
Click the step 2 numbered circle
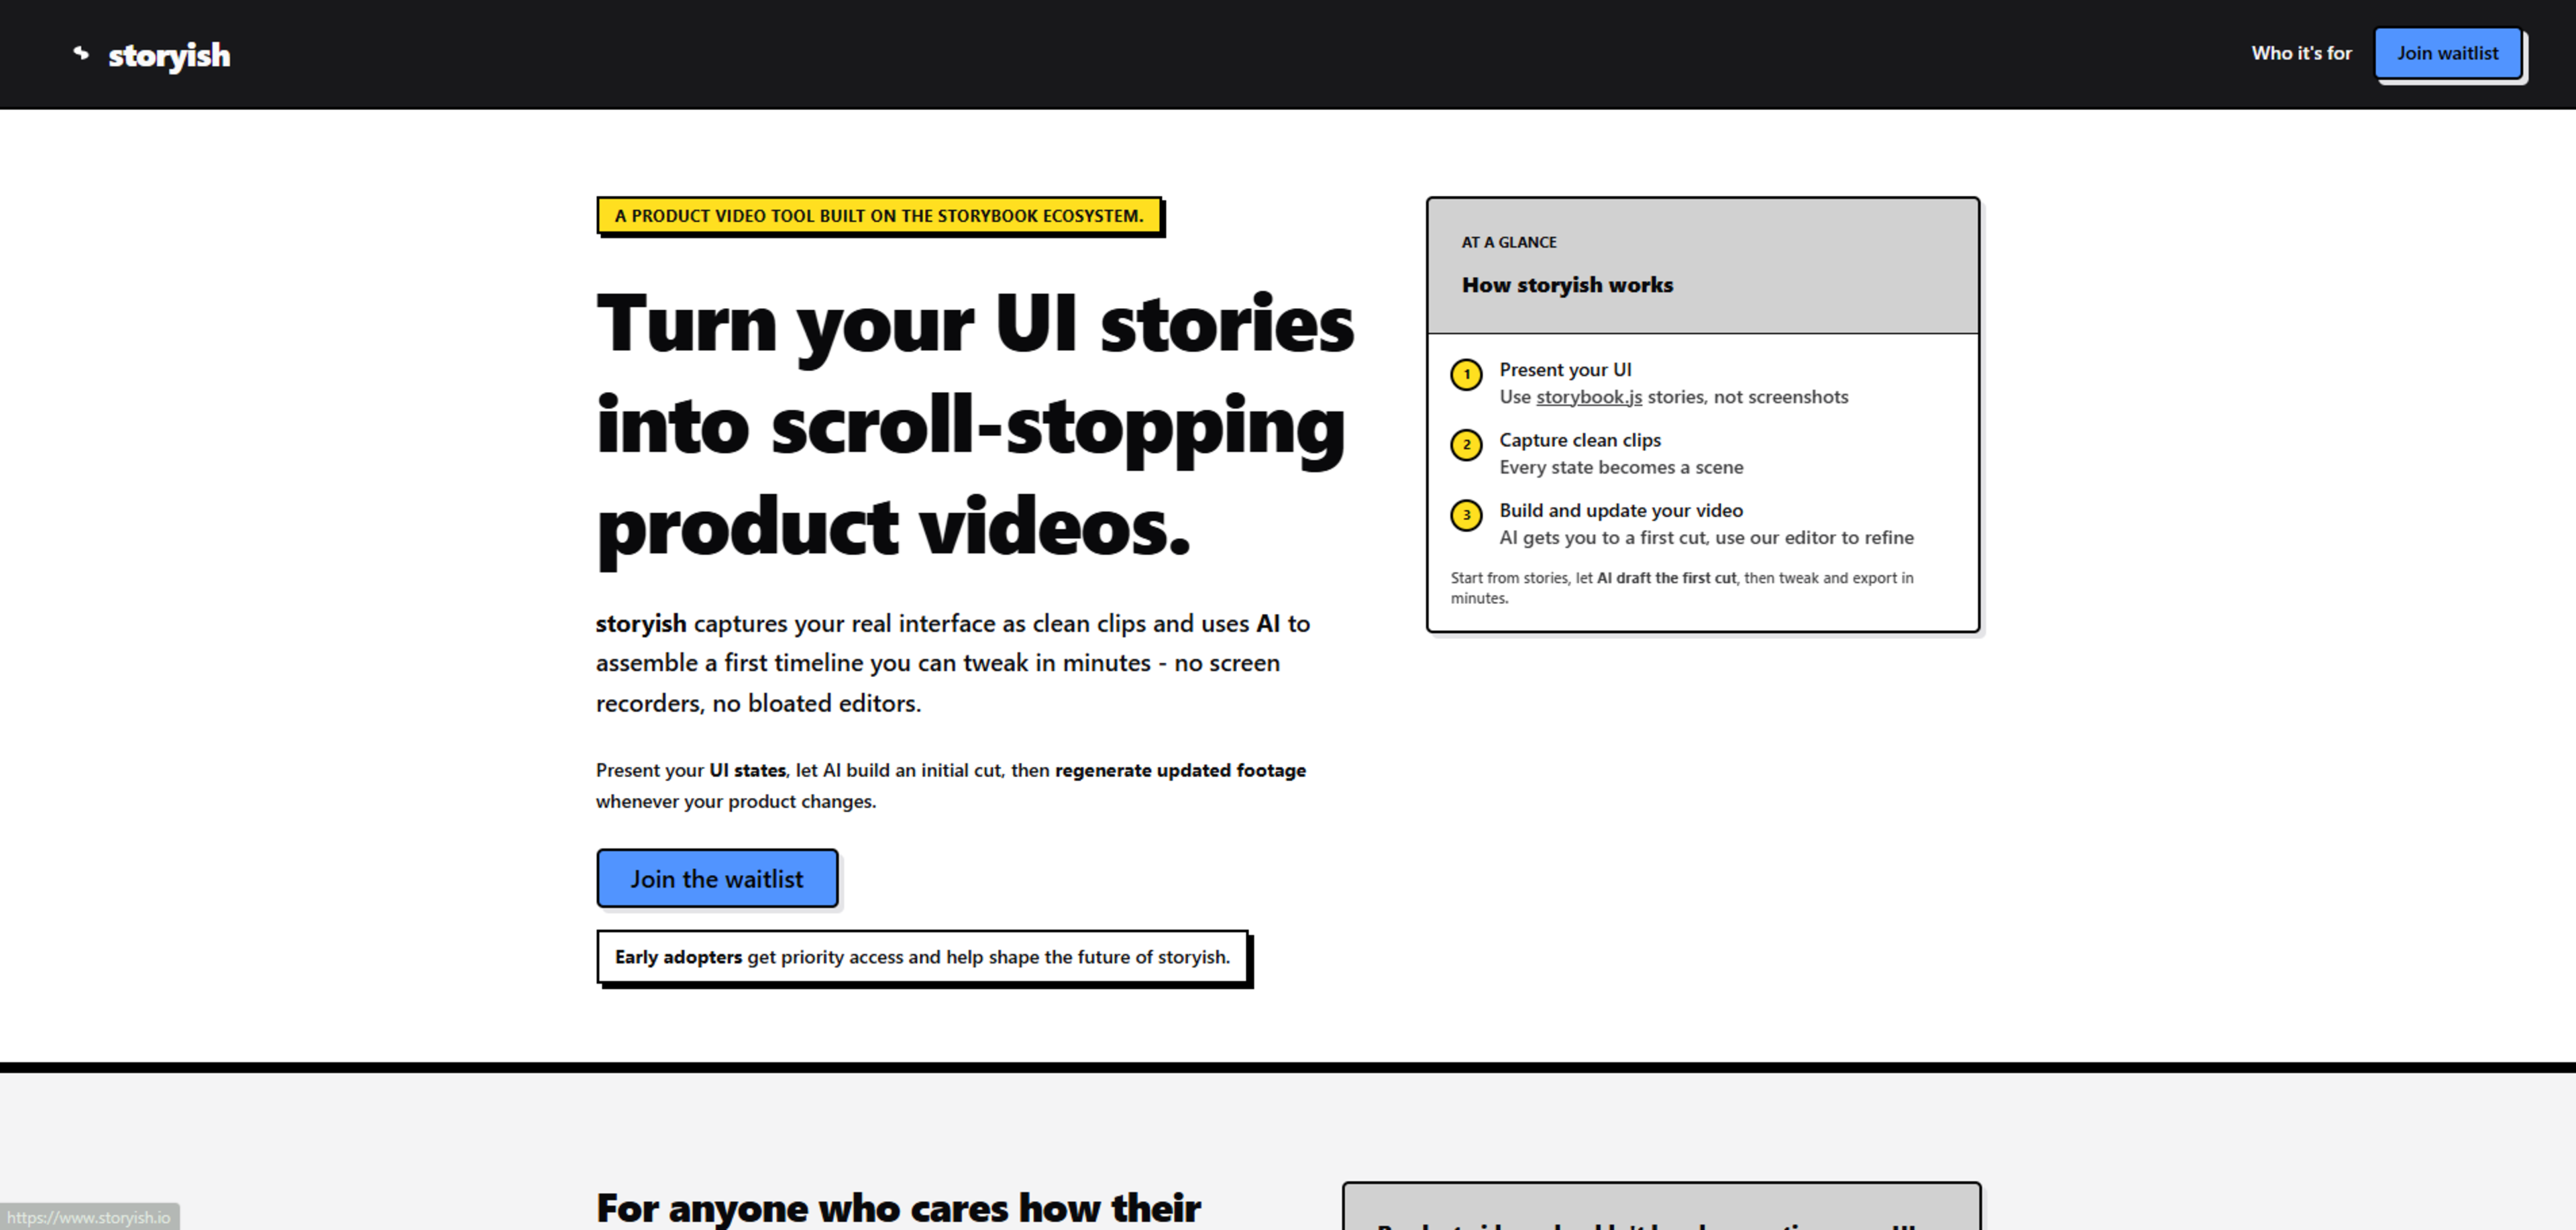pos(1466,444)
